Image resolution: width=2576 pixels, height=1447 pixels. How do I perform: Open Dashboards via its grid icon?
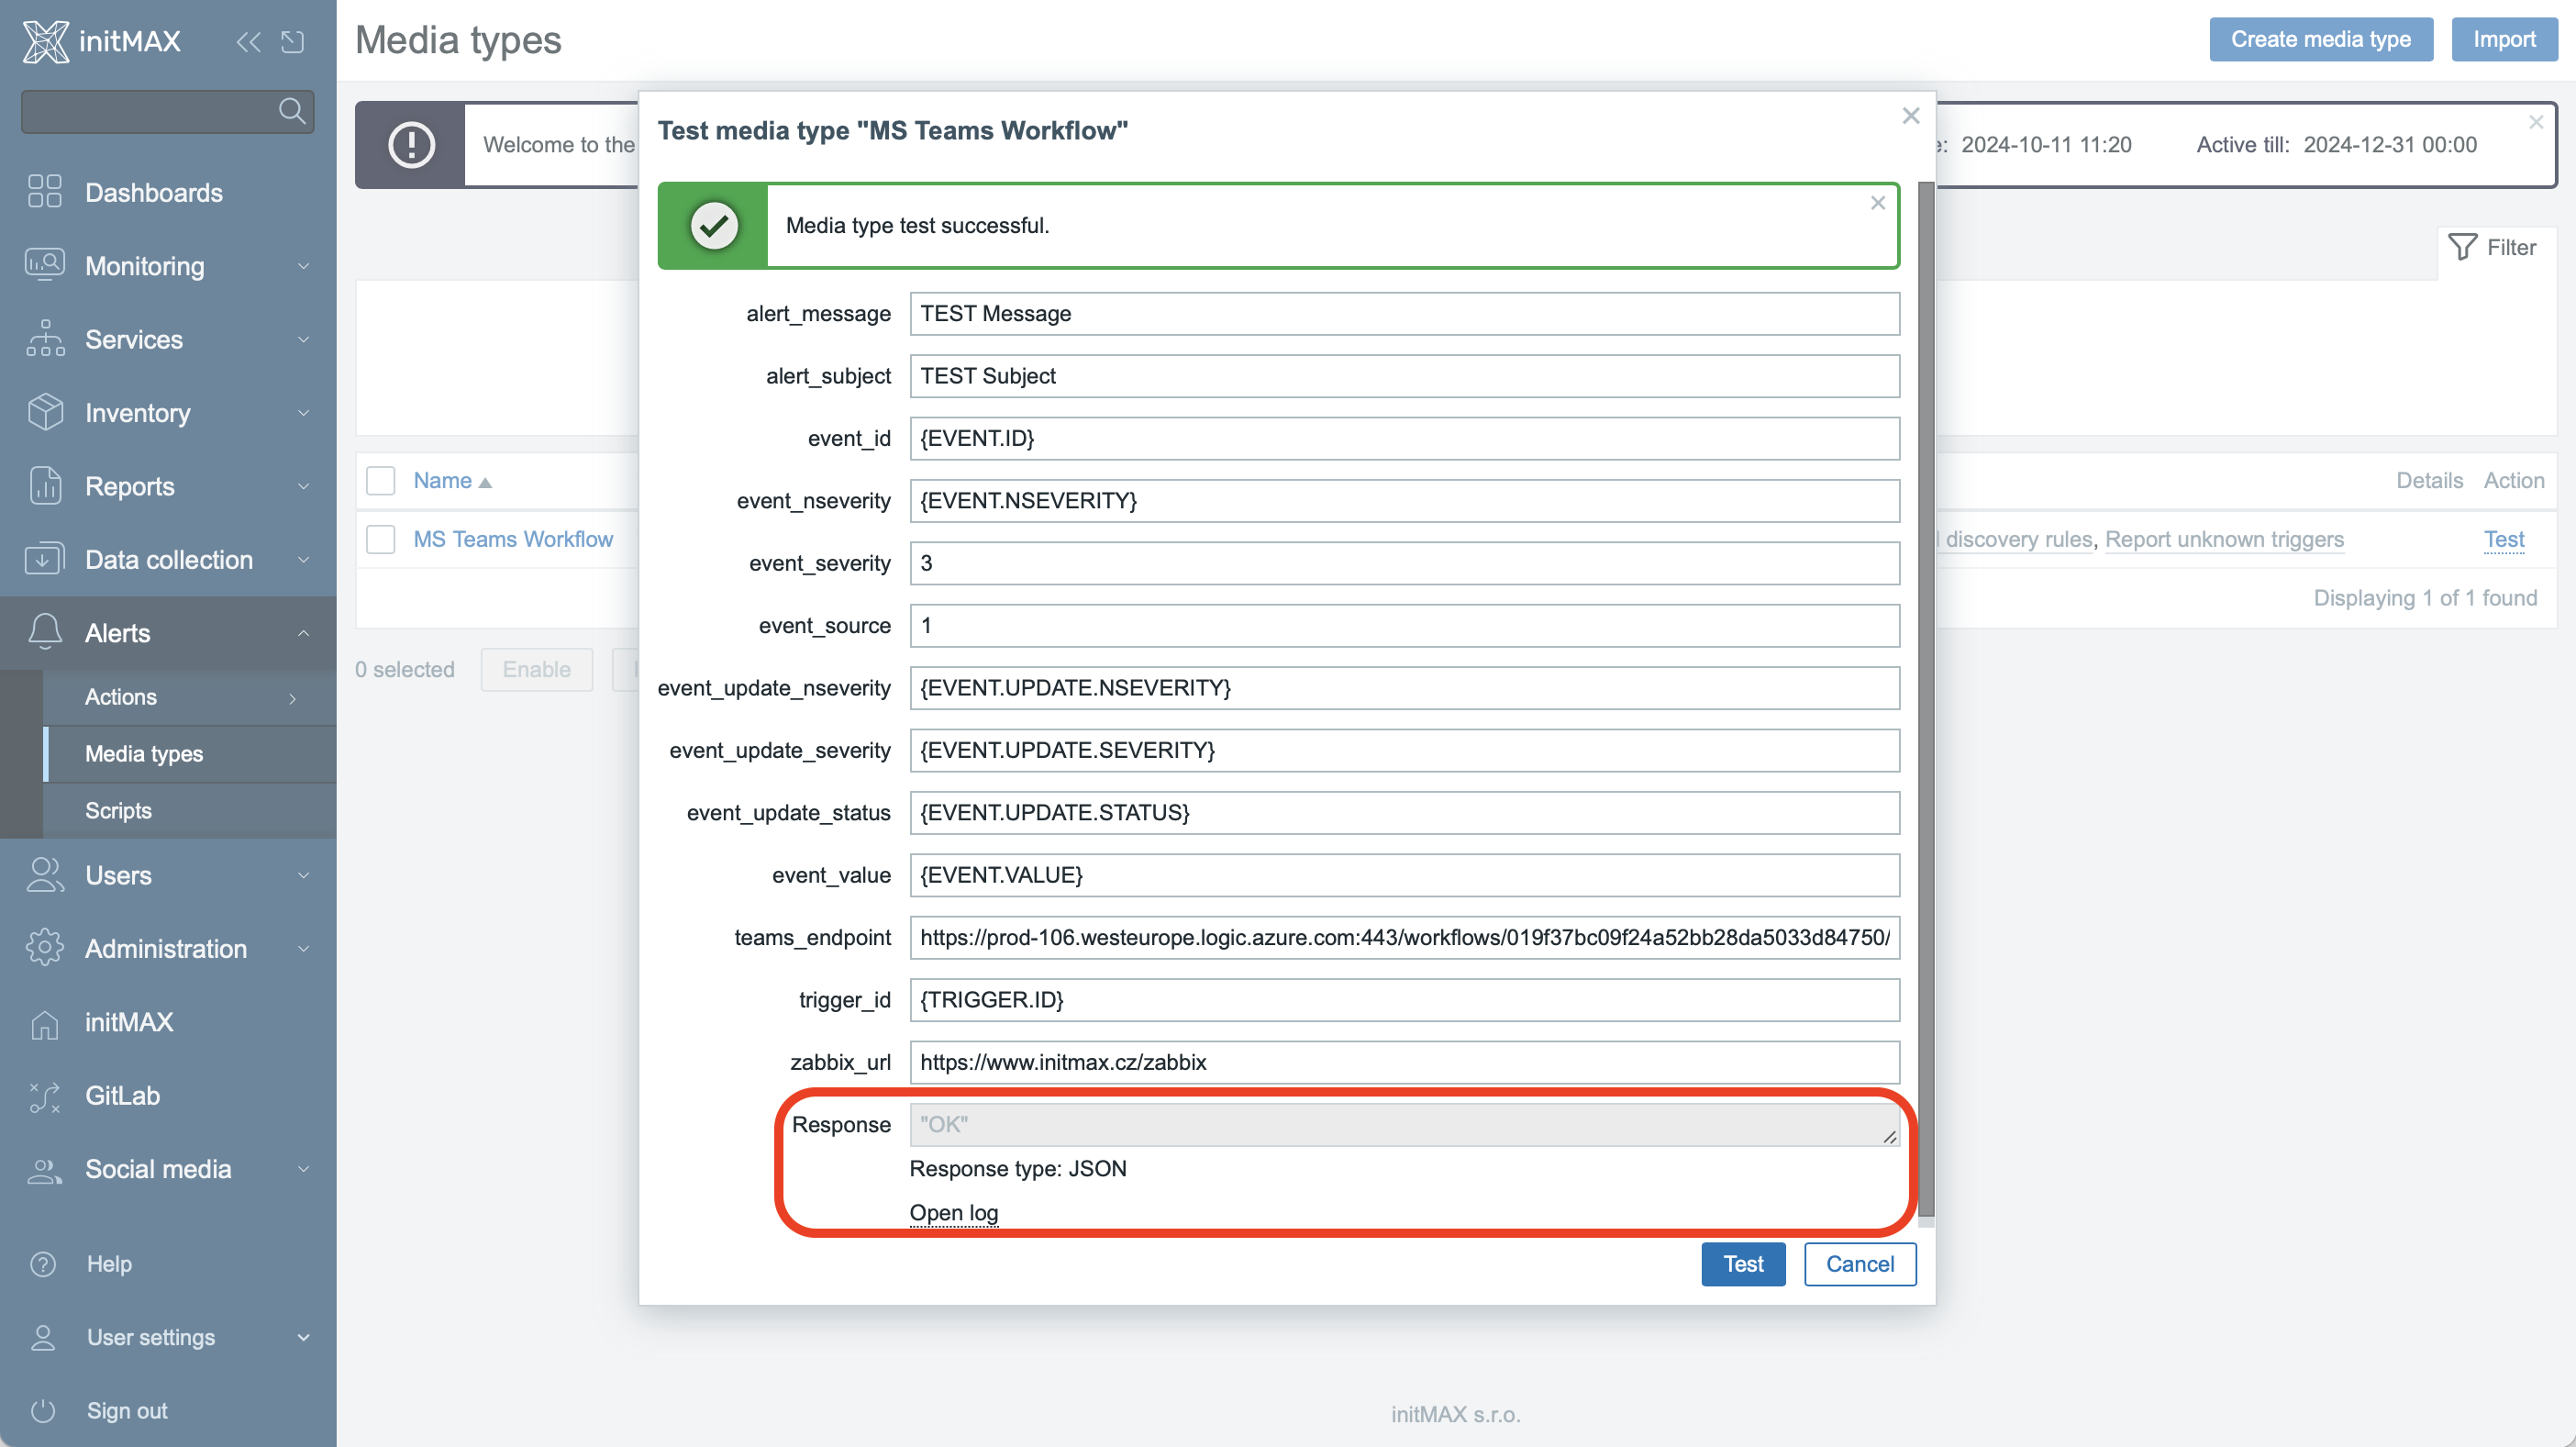coord(45,192)
